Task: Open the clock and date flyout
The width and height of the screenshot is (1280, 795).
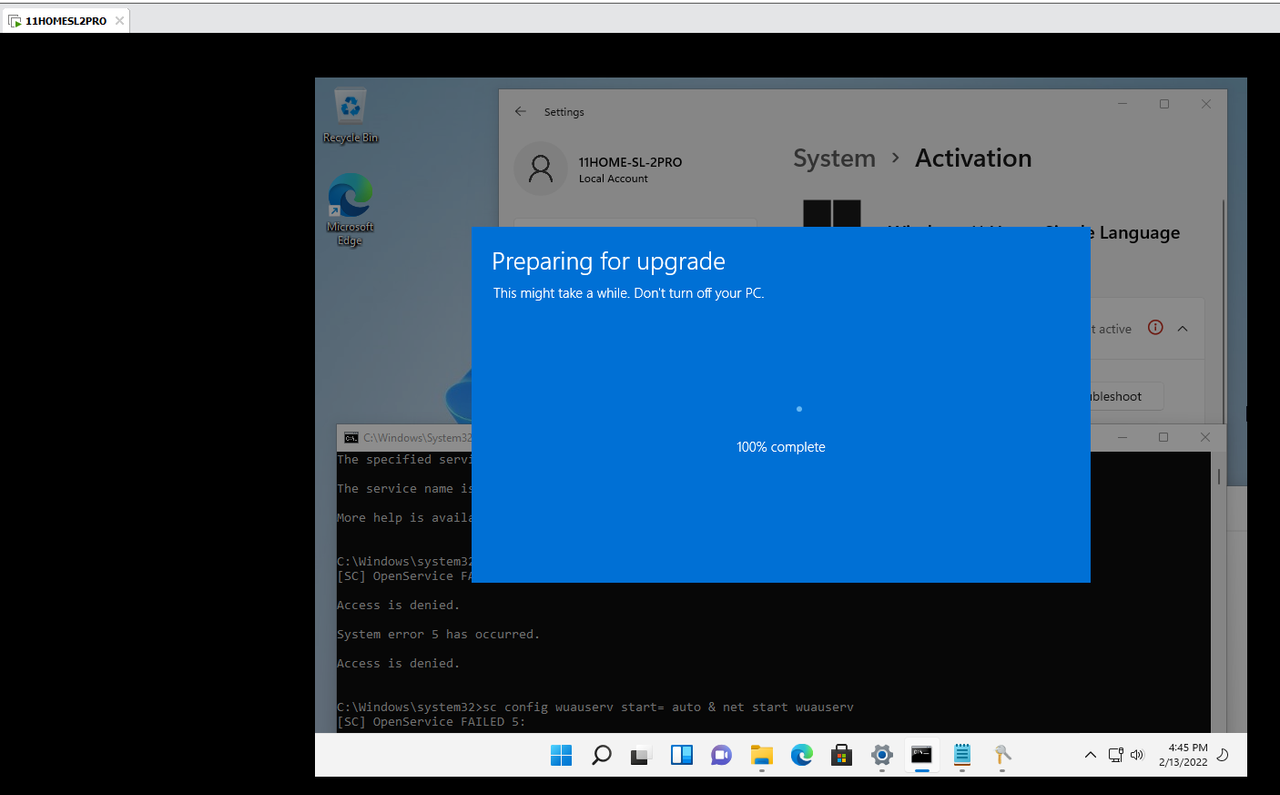Action: coord(1183,755)
